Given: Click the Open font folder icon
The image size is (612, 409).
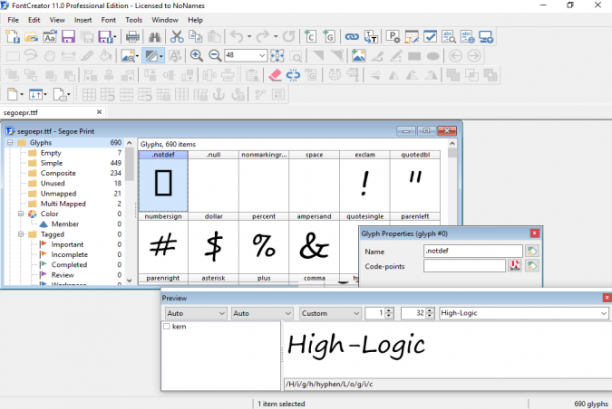Looking at the screenshot, I should [31, 37].
